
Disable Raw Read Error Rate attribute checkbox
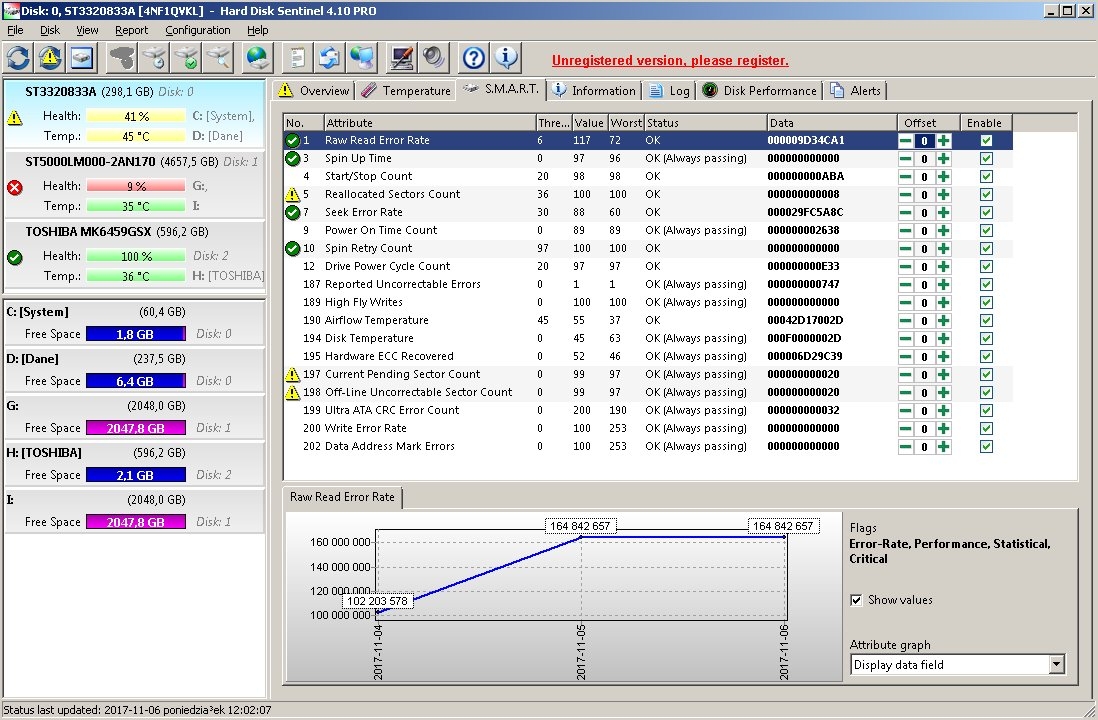coord(986,140)
